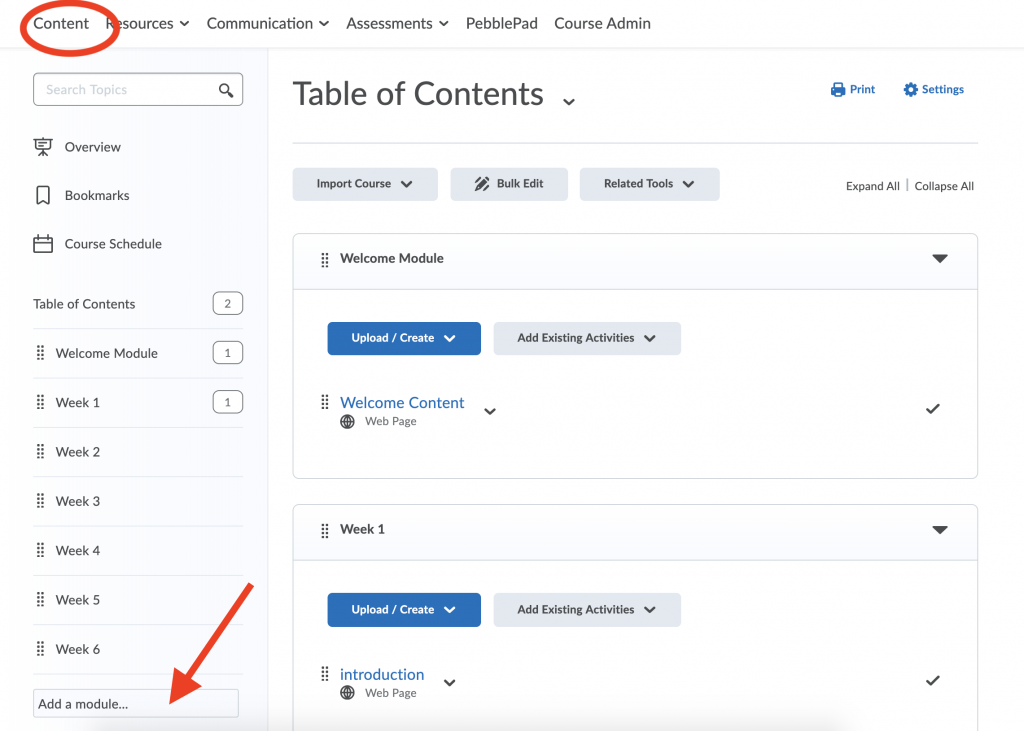Select the Bookmarks bookmark icon

click(42, 195)
